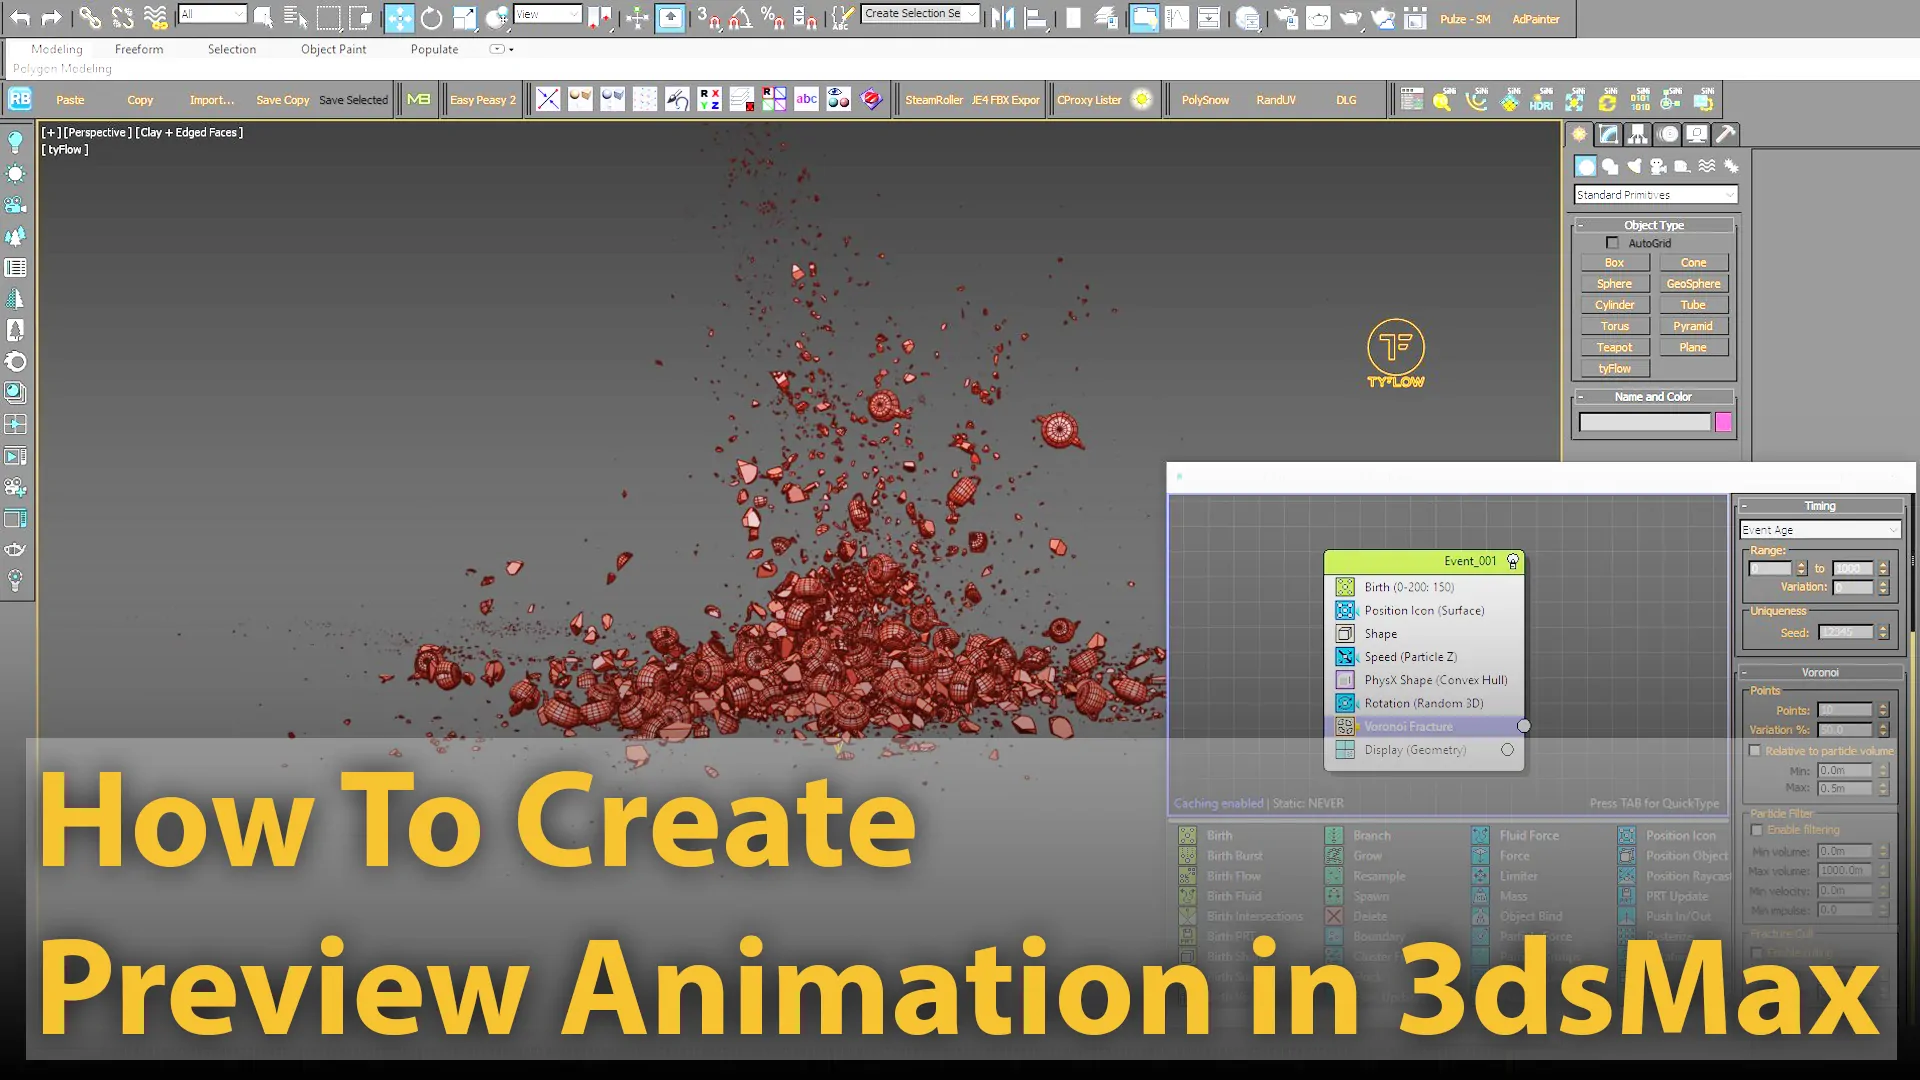Select Cameras category in Create panel

click(1658, 166)
